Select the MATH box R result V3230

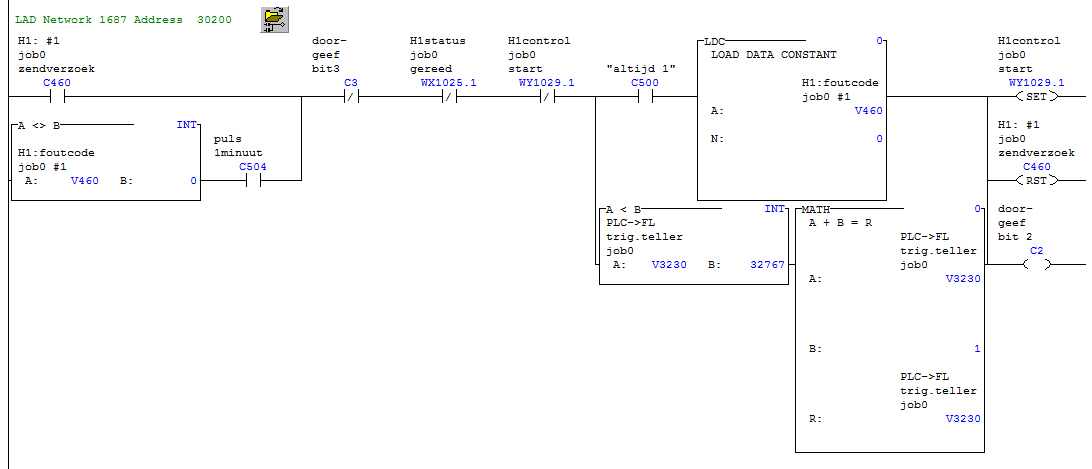(962, 419)
